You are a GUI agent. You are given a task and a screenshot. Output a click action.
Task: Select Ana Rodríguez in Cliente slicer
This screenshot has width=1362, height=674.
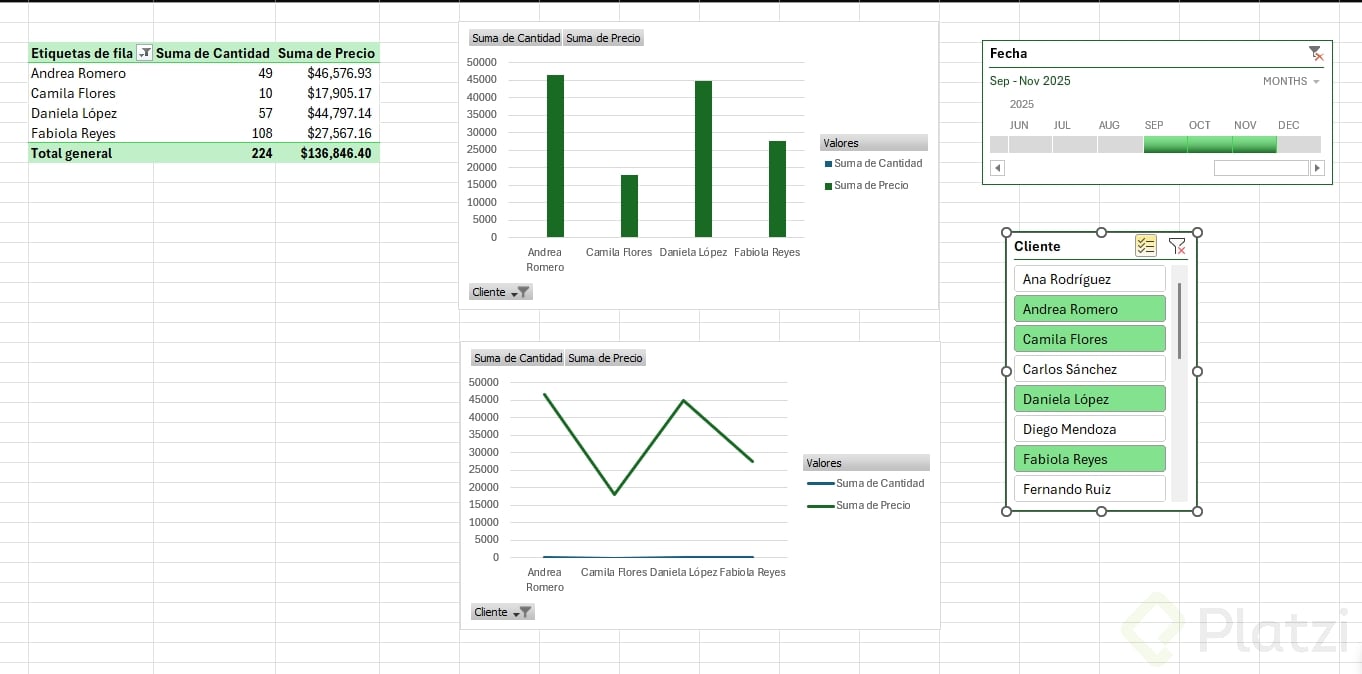[1090, 279]
